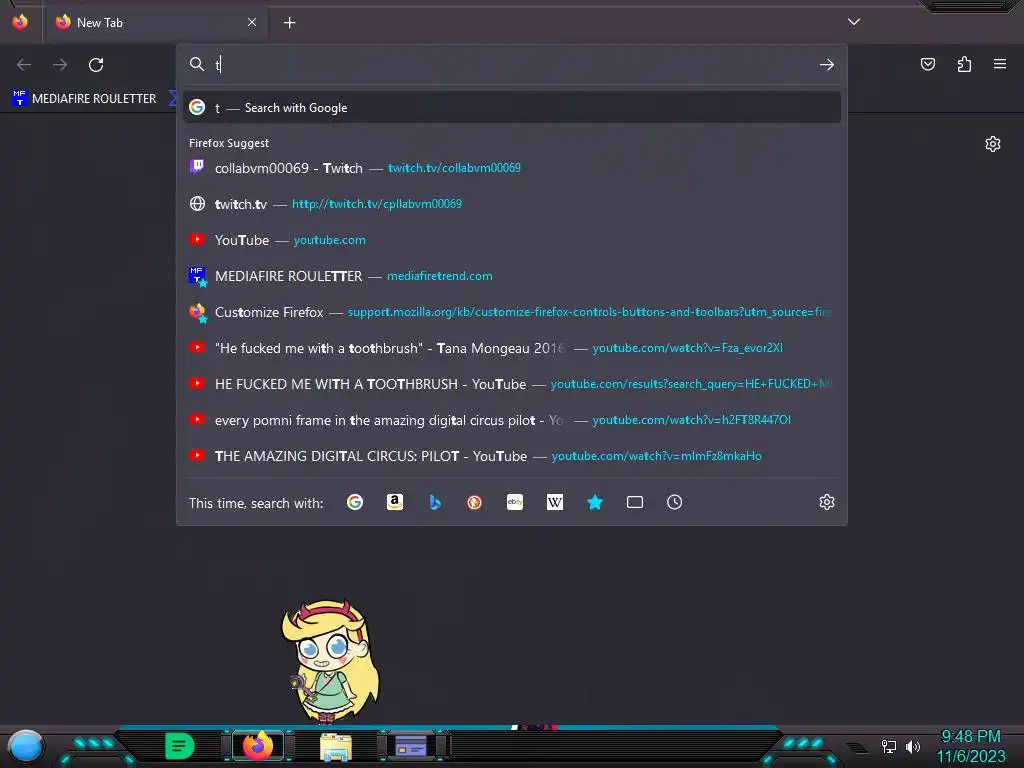Viewport: 1024px width, 768px height.
Task: Open the Start orb on taskbar
Action: (x=26, y=747)
